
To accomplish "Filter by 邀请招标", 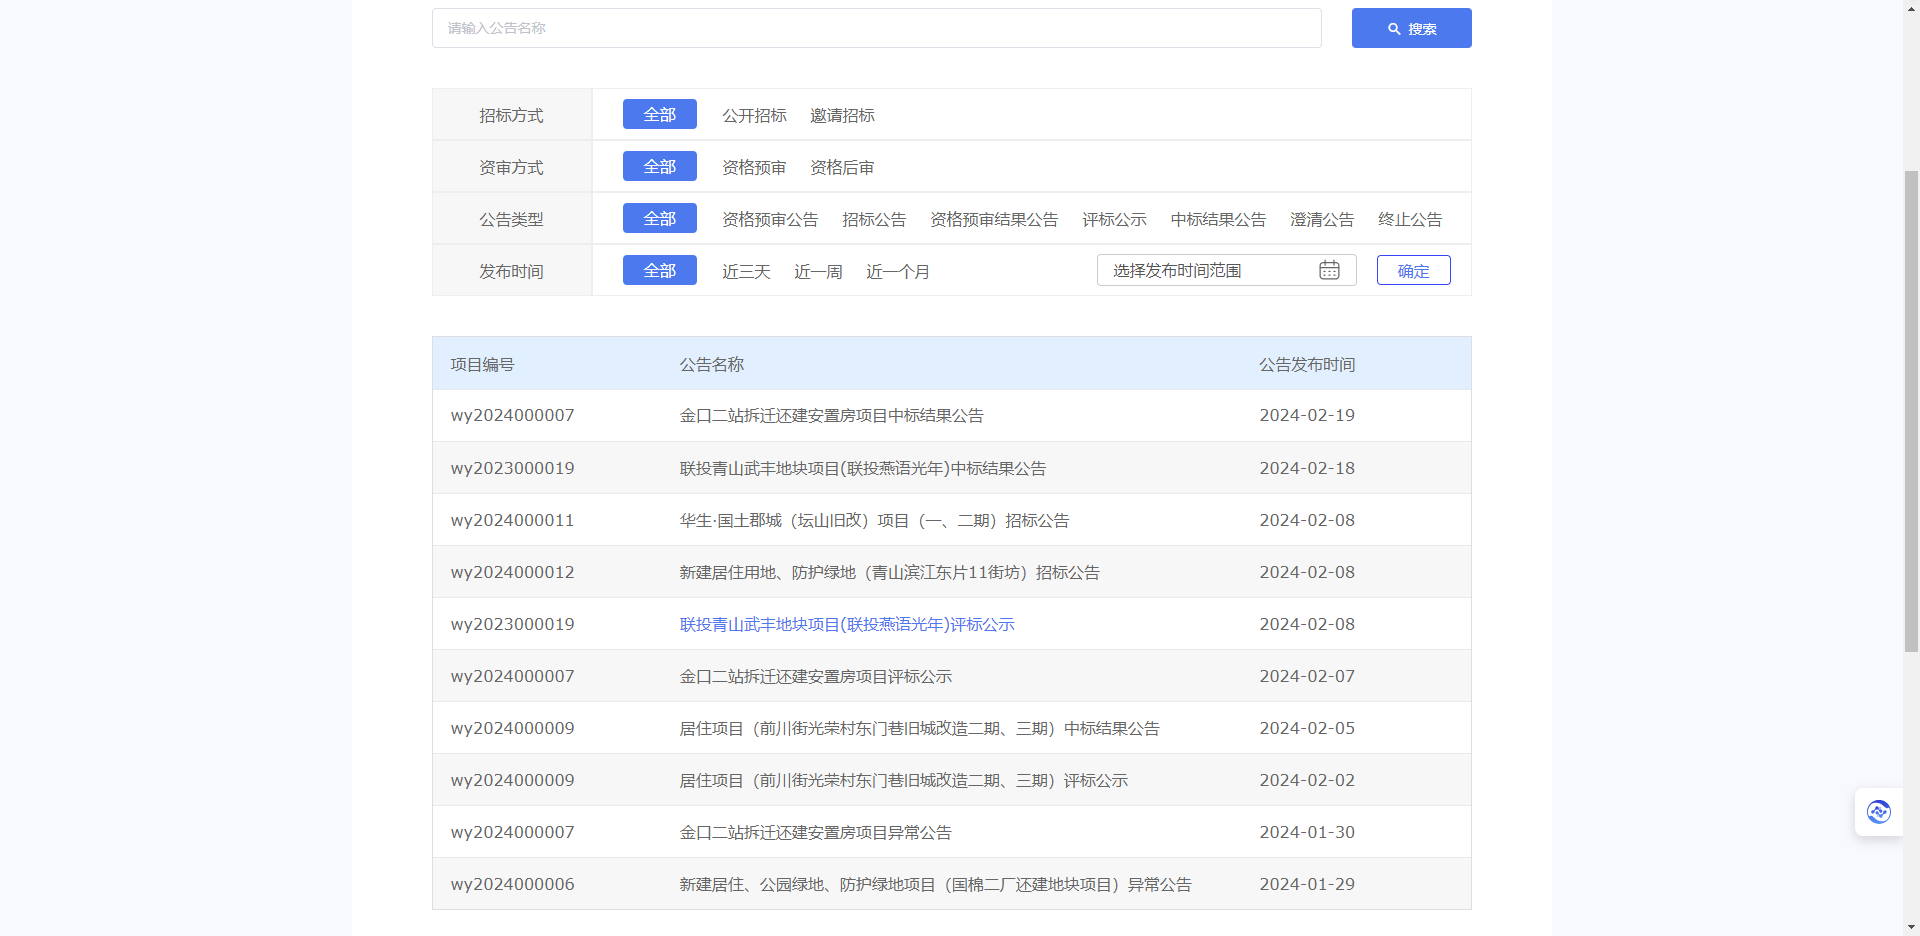I will pos(842,116).
